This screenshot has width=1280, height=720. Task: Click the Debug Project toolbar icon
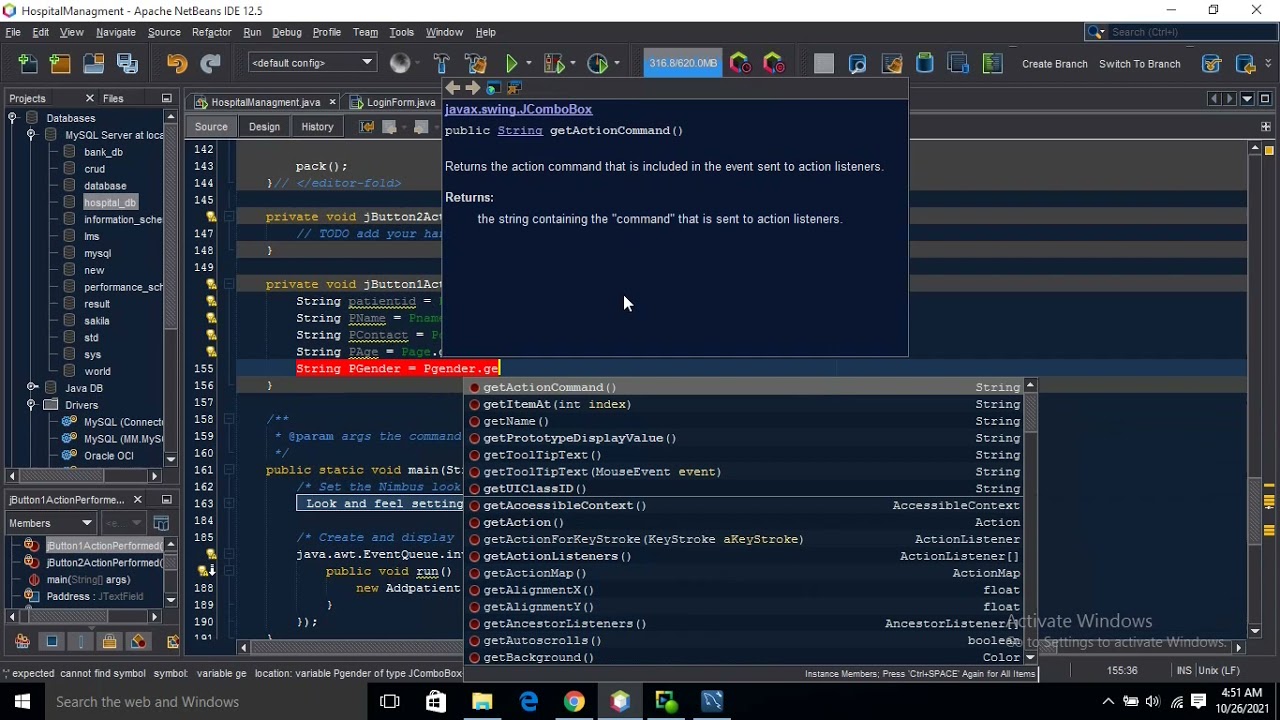tap(553, 64)
